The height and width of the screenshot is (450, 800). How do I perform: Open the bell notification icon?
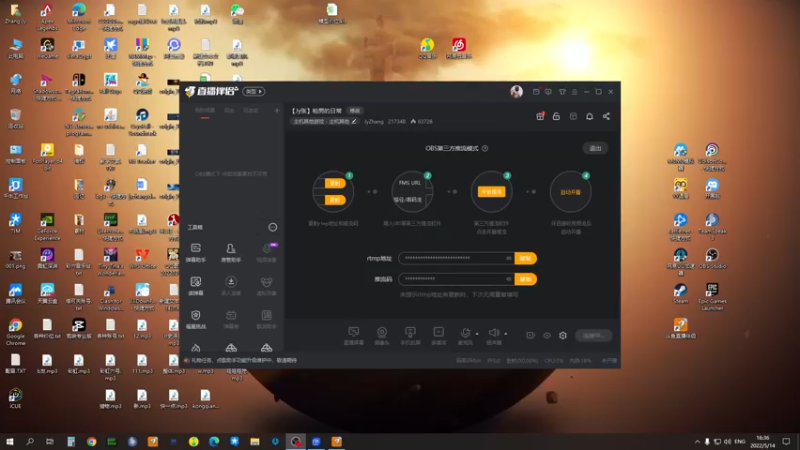click(589, 116)
